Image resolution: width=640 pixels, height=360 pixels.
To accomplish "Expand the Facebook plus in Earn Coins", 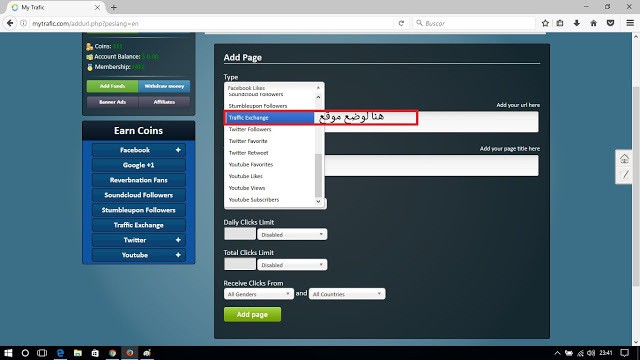I will pyautogui.click(x=178, y=150).
